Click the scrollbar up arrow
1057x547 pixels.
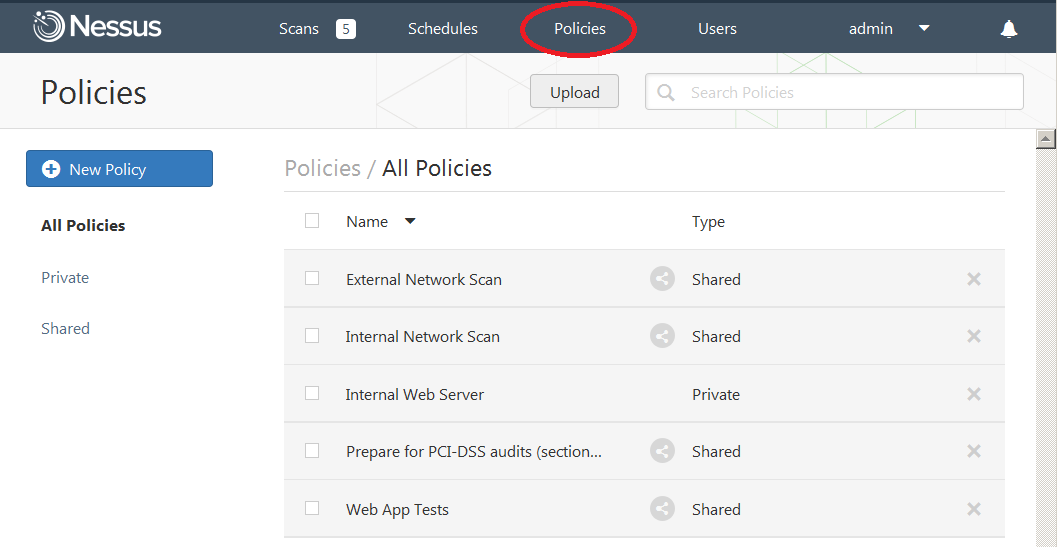[x=1046, y=139]
